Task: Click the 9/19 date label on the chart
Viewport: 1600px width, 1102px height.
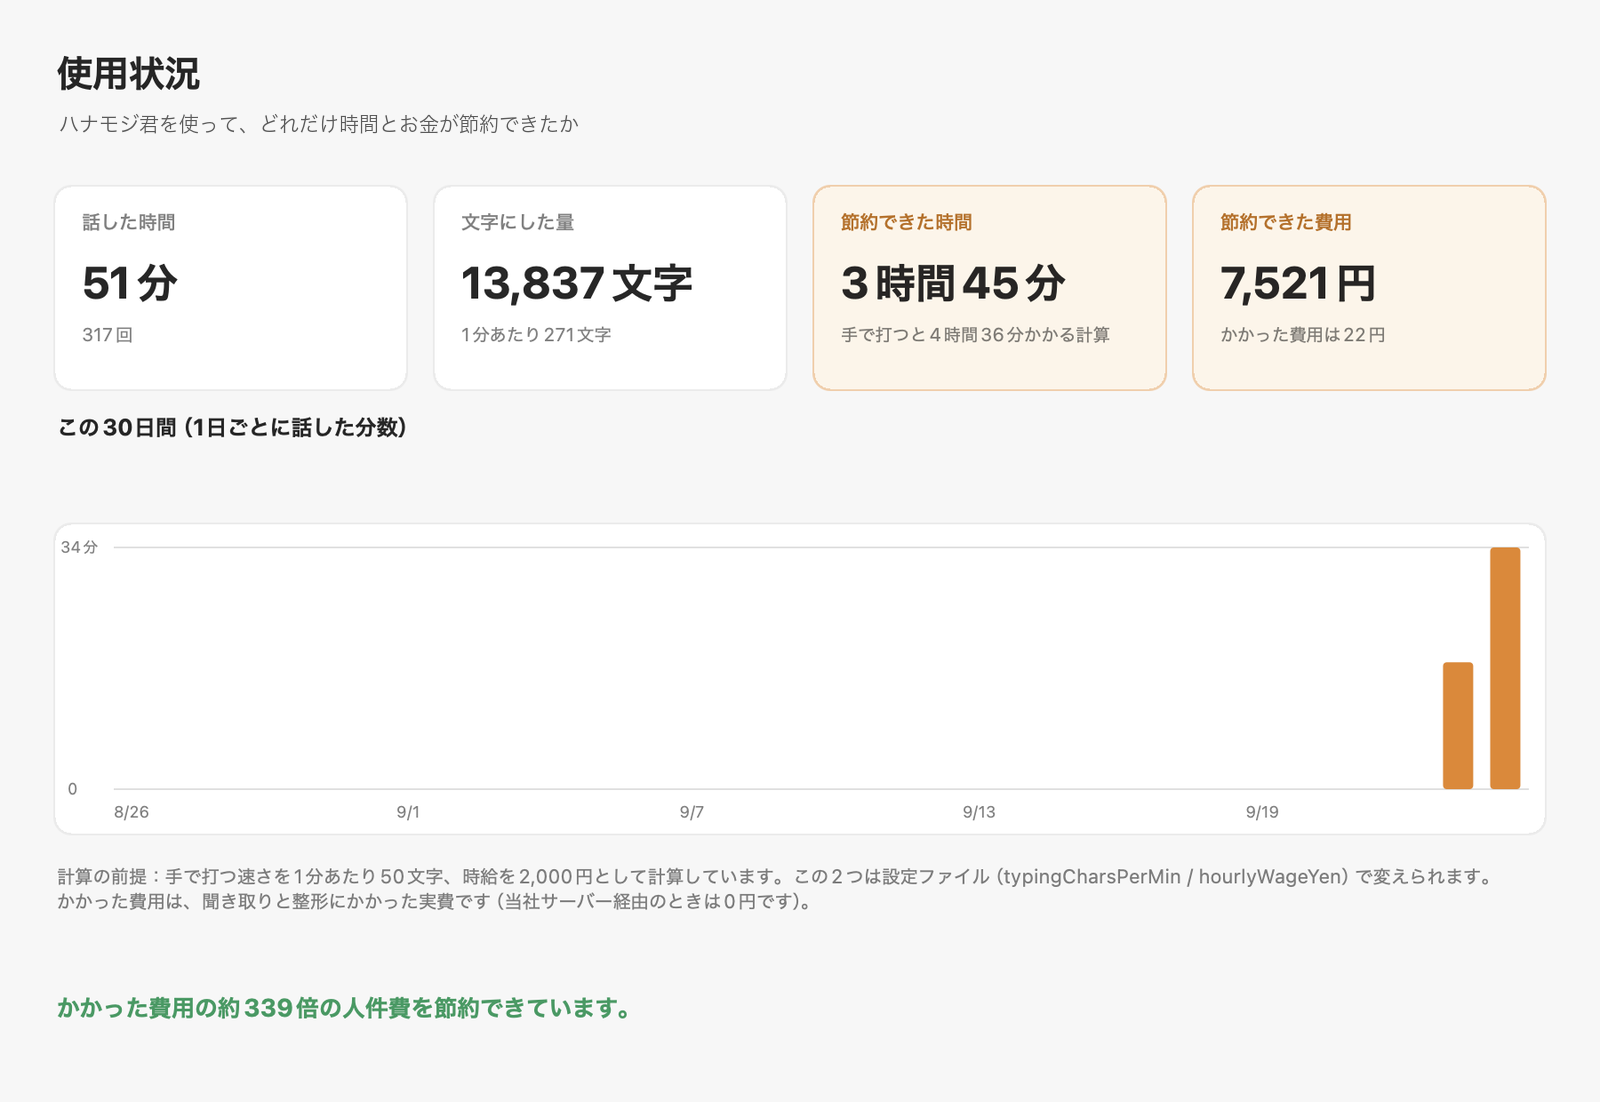Action: [x=1262, y=812]
